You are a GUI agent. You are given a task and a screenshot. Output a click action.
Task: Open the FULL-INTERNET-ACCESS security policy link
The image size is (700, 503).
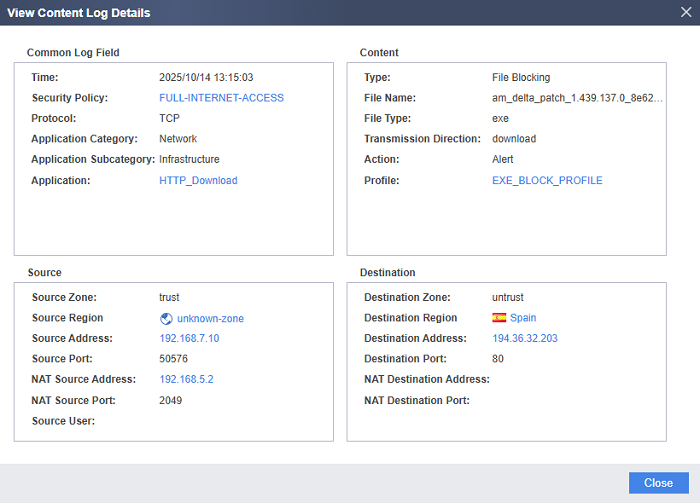click(221, 98)
